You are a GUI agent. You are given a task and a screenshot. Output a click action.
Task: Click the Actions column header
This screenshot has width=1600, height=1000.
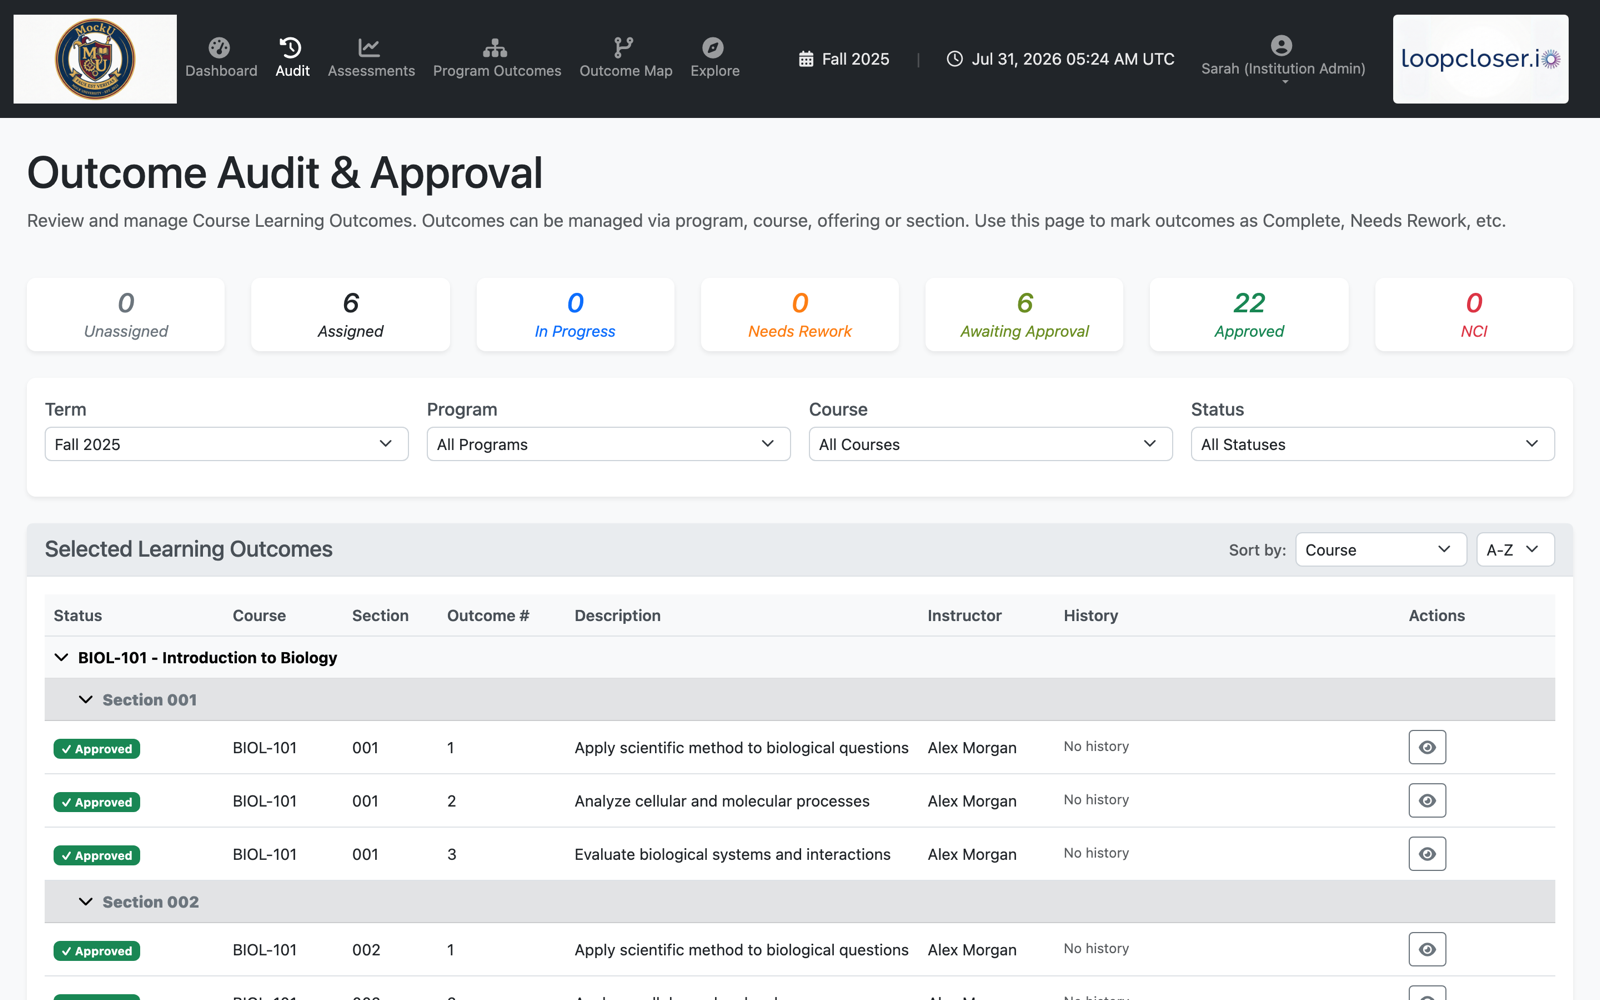point(1437,616)
